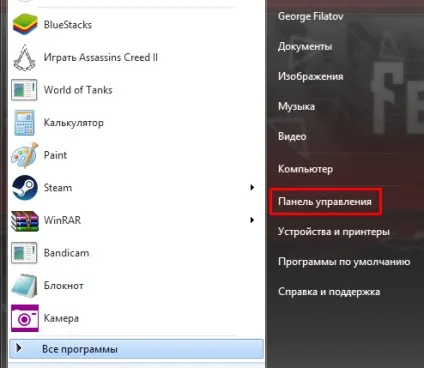Open Музыка folder

pos(296,106)
